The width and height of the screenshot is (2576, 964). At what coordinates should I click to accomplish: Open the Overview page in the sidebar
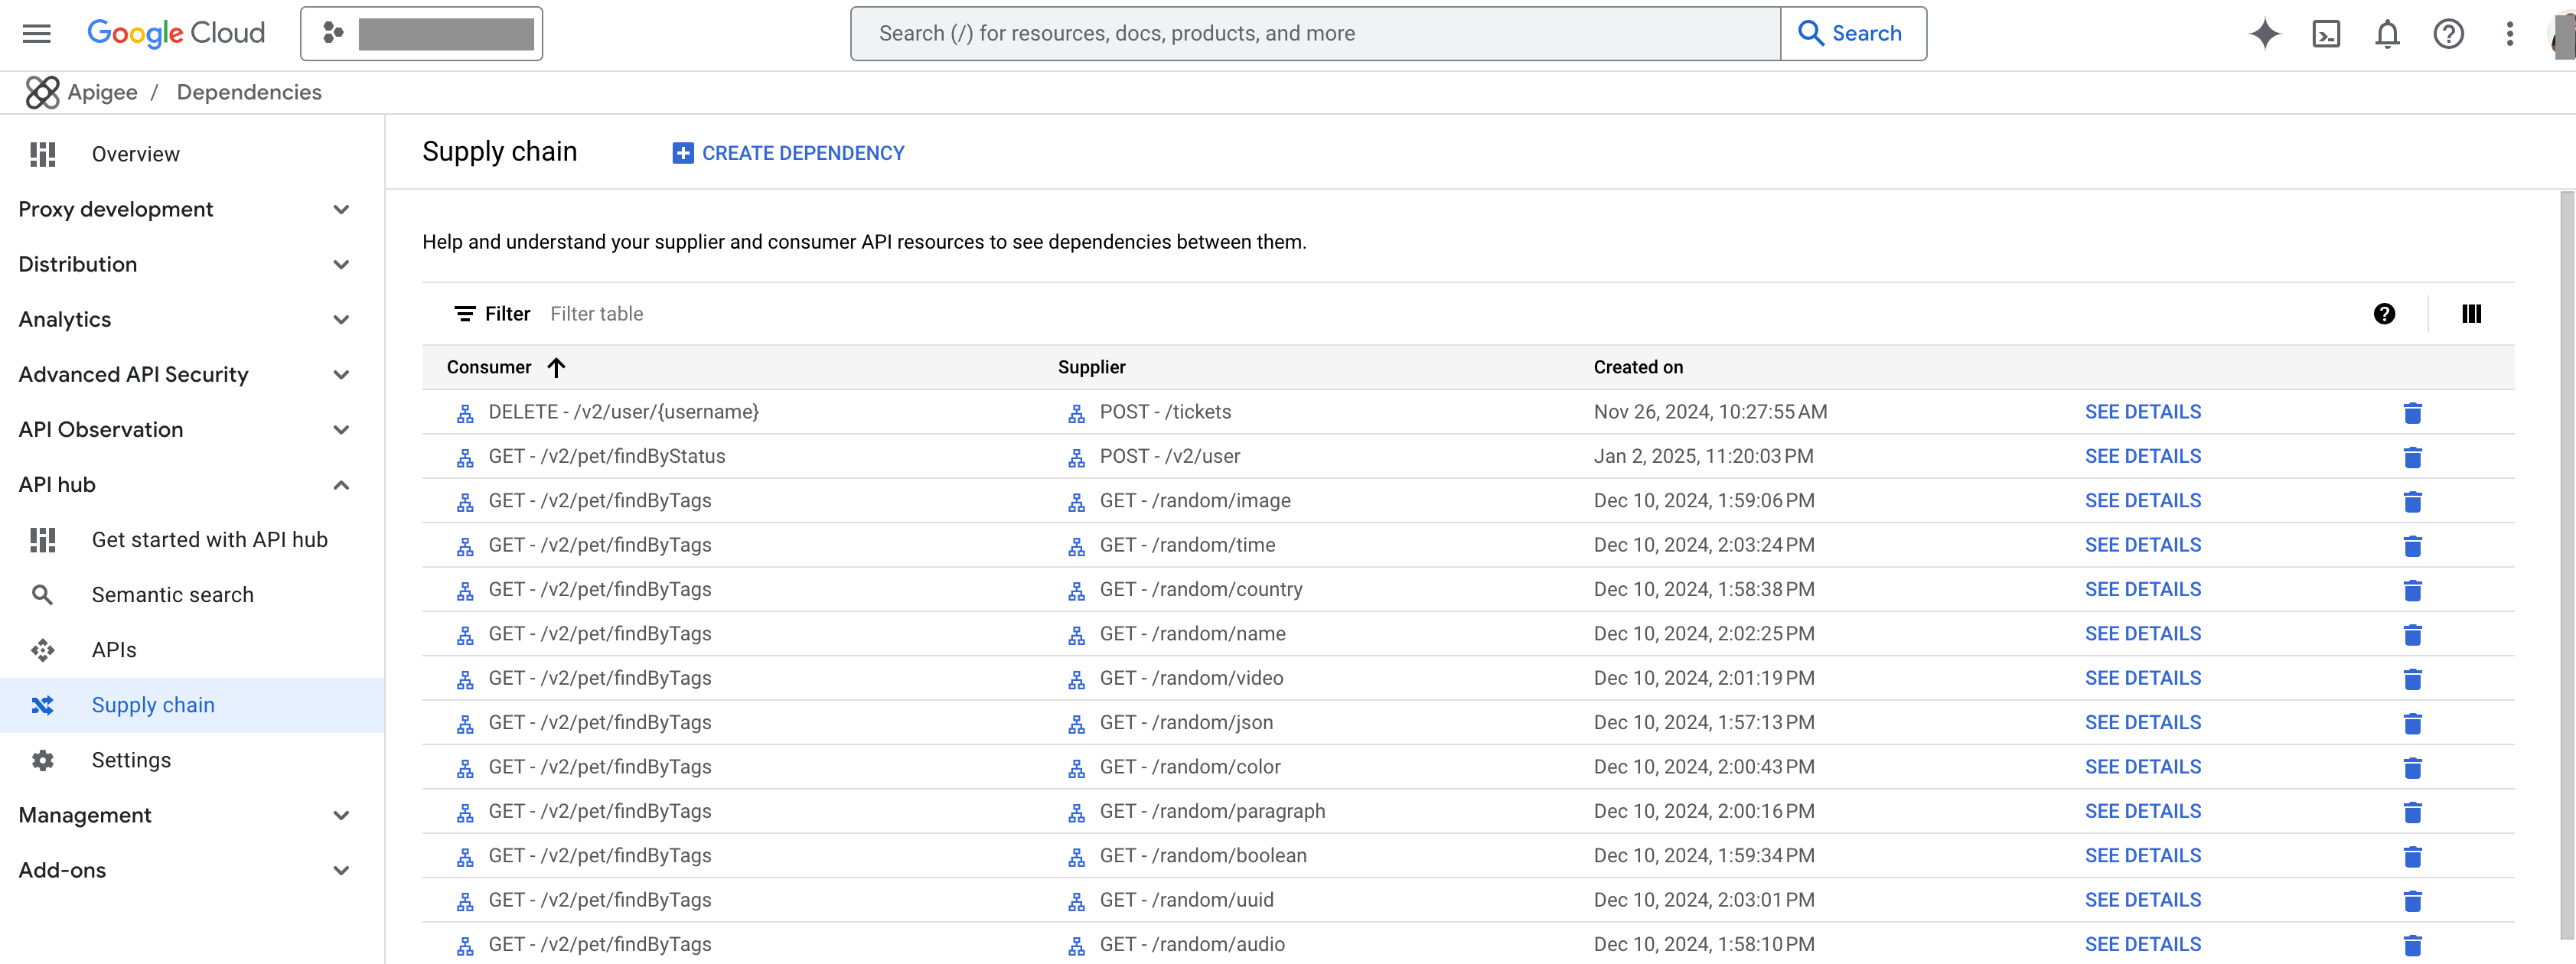tap(135, 153)
